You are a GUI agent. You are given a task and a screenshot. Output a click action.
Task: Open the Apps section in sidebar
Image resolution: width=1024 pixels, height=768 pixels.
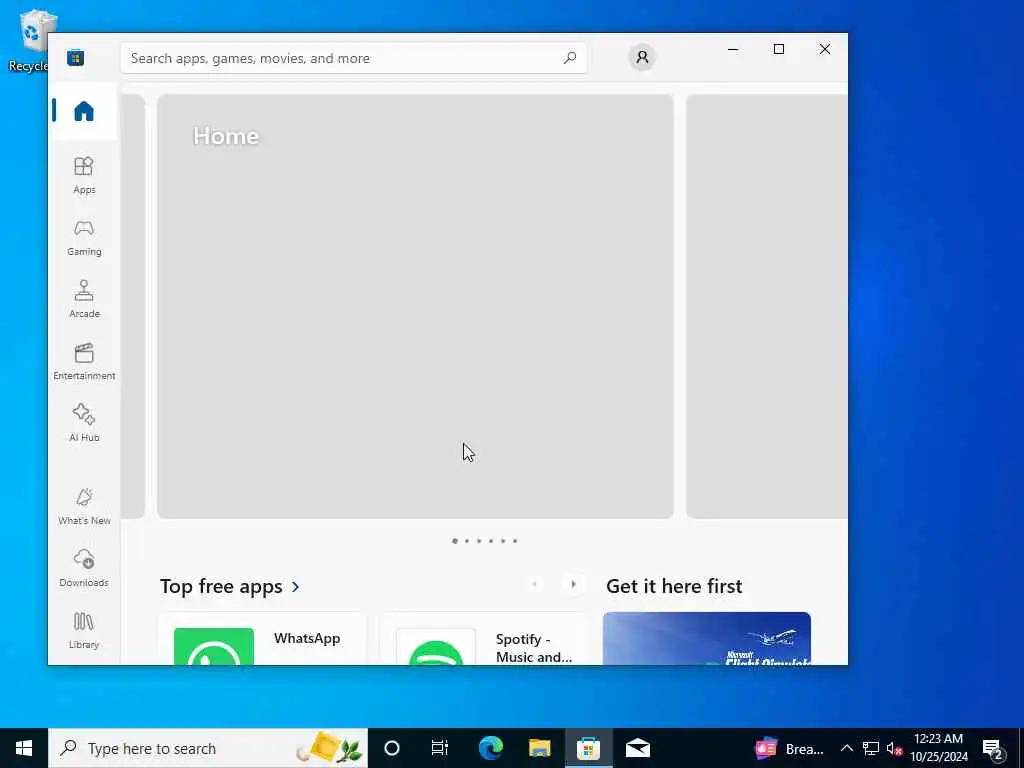[x=84, y=175]
